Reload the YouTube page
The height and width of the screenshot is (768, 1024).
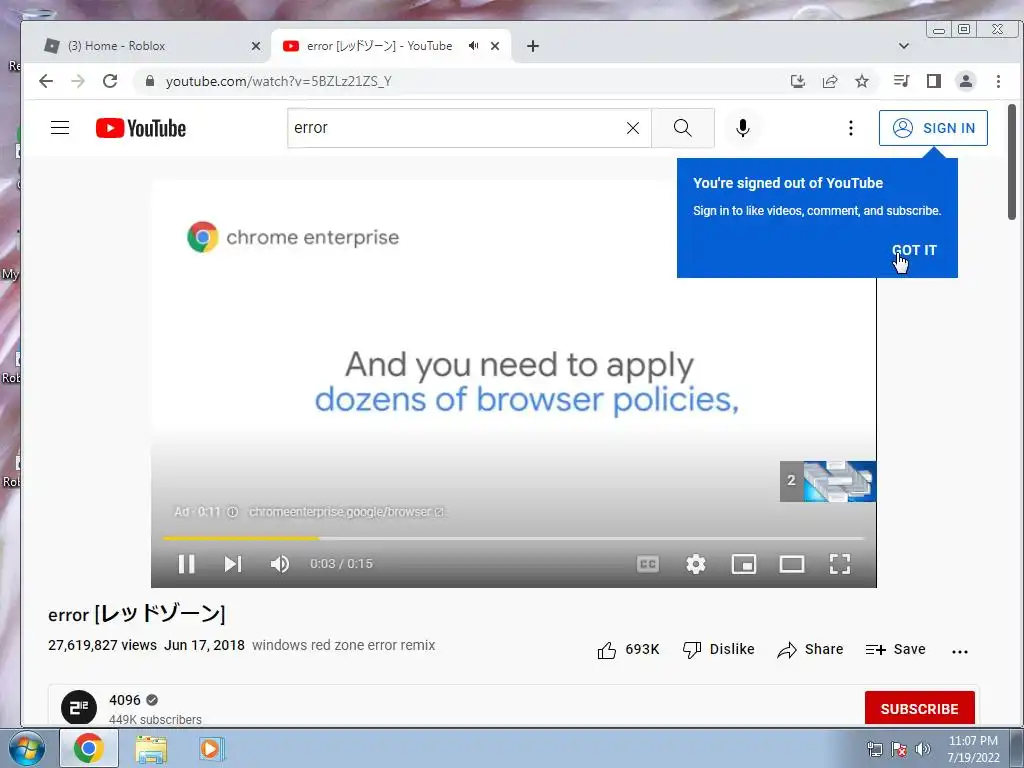pyautogui.click(x=110, y=81)
